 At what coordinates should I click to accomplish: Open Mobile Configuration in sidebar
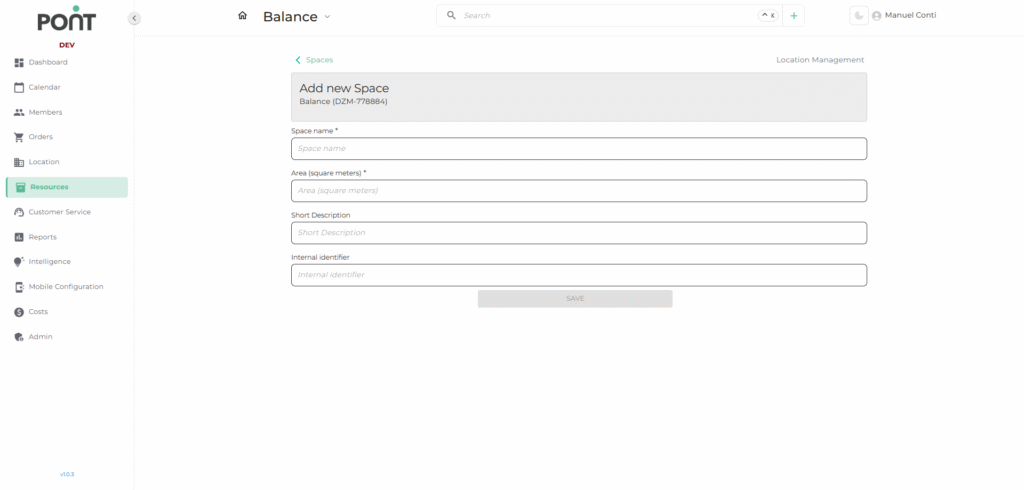click(65, 287)
